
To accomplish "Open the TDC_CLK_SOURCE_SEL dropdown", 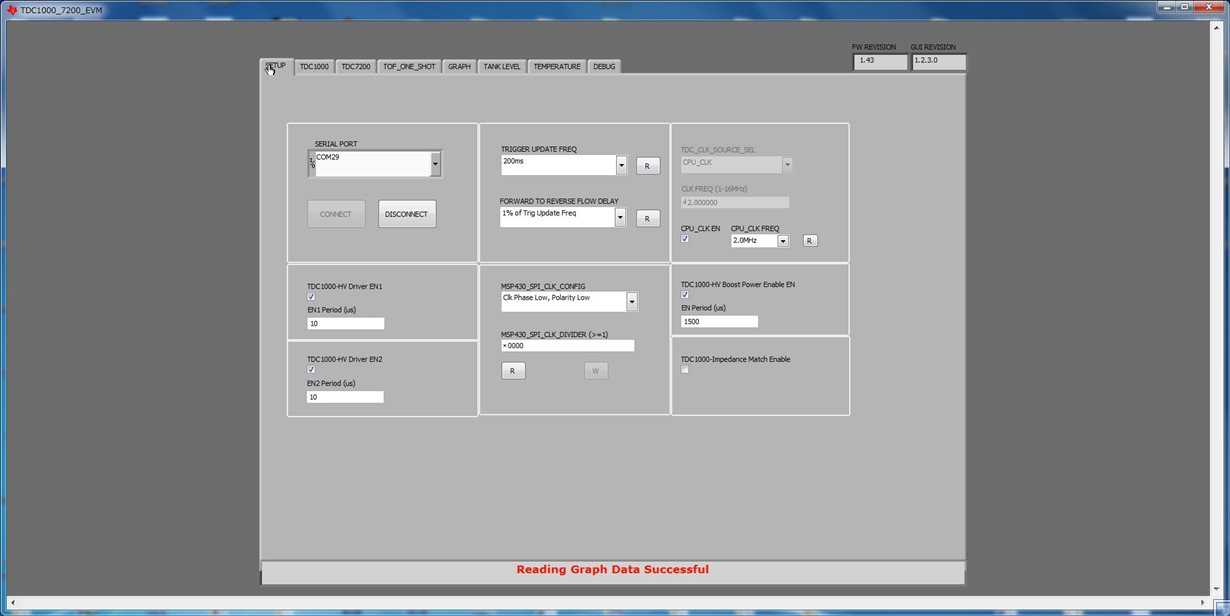I will click(x=787, y=164).
